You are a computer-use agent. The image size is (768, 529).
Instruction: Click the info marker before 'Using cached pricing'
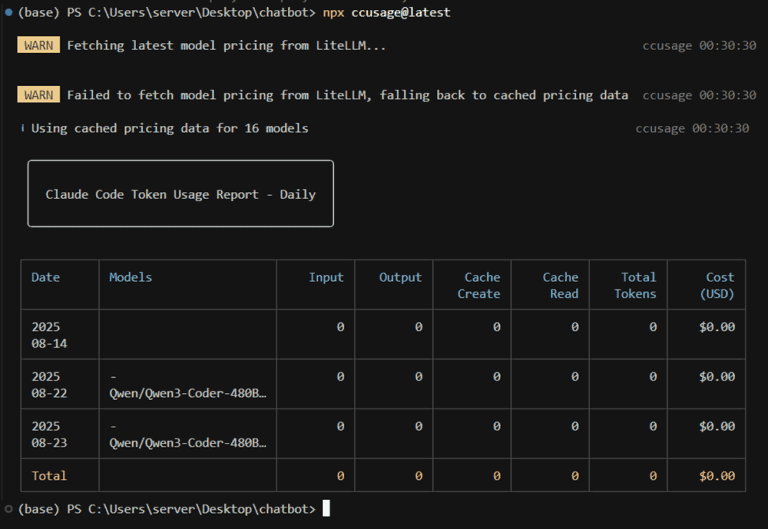click(23, 128)
